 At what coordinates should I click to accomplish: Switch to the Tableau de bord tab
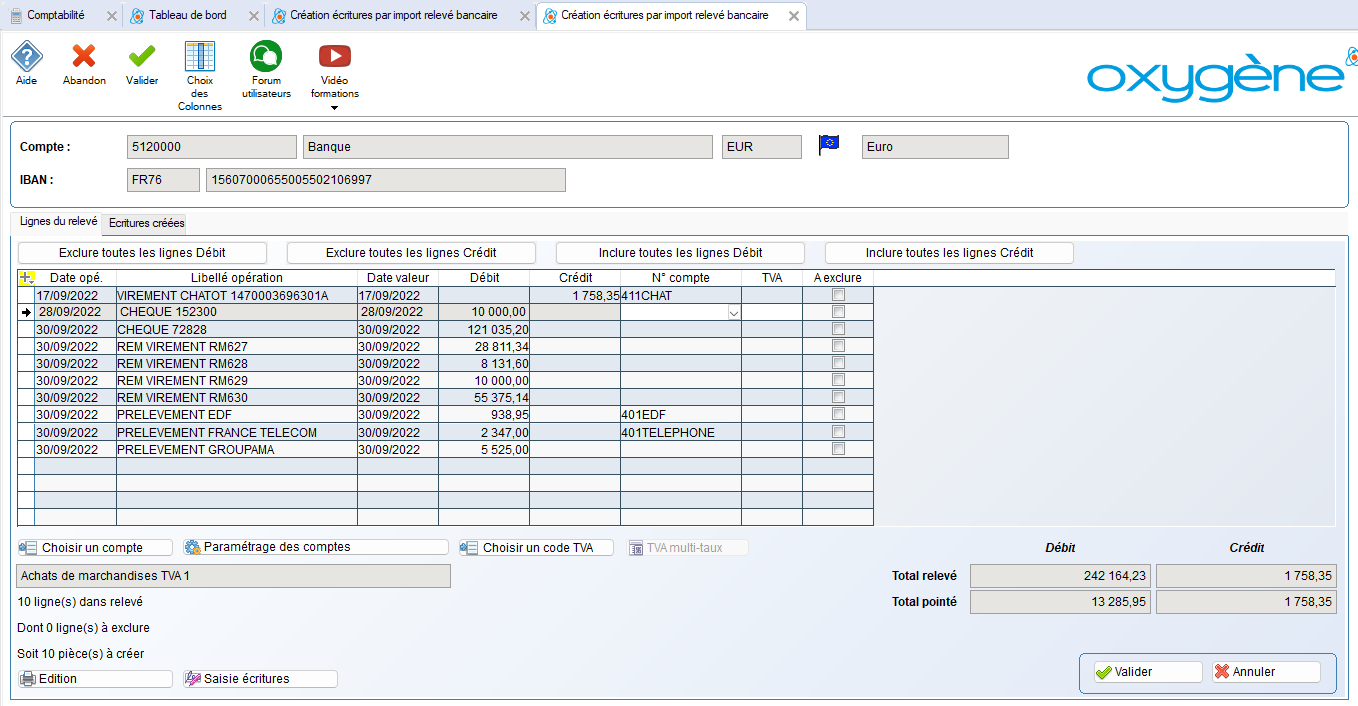click(187, 16)
